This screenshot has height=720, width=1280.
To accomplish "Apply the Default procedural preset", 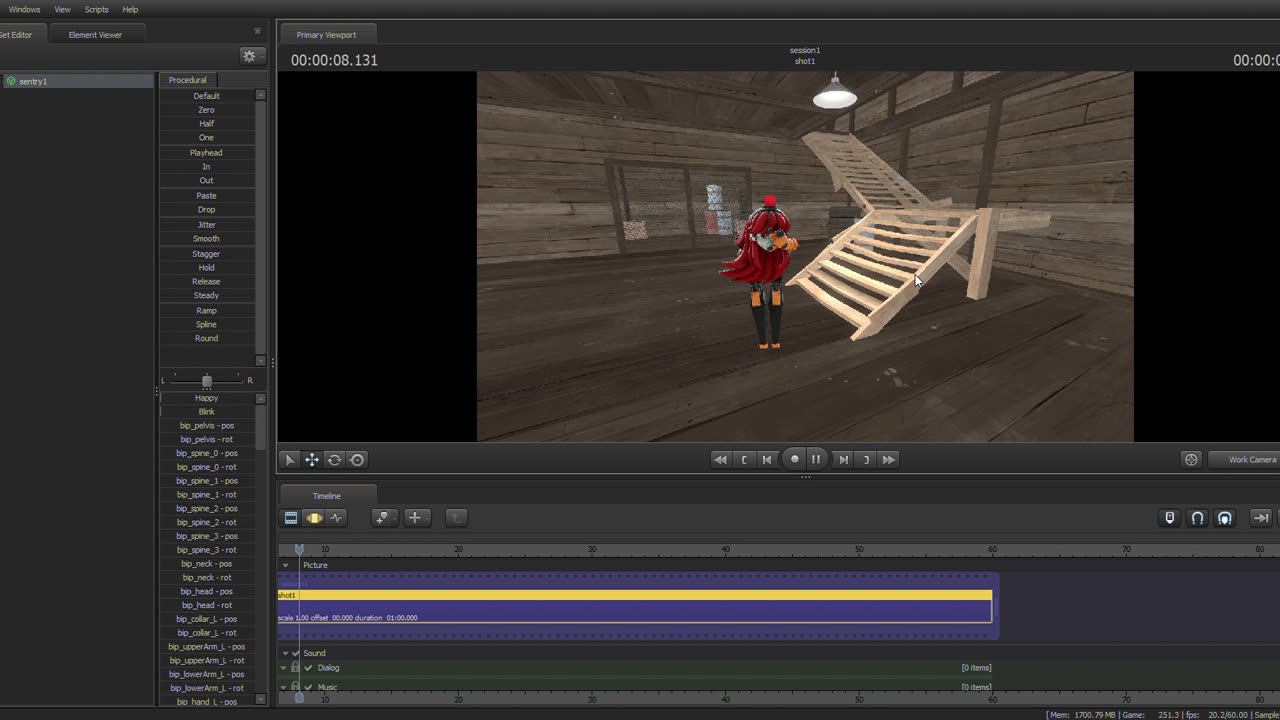I will pyautogui.click(x=206, y=96).
